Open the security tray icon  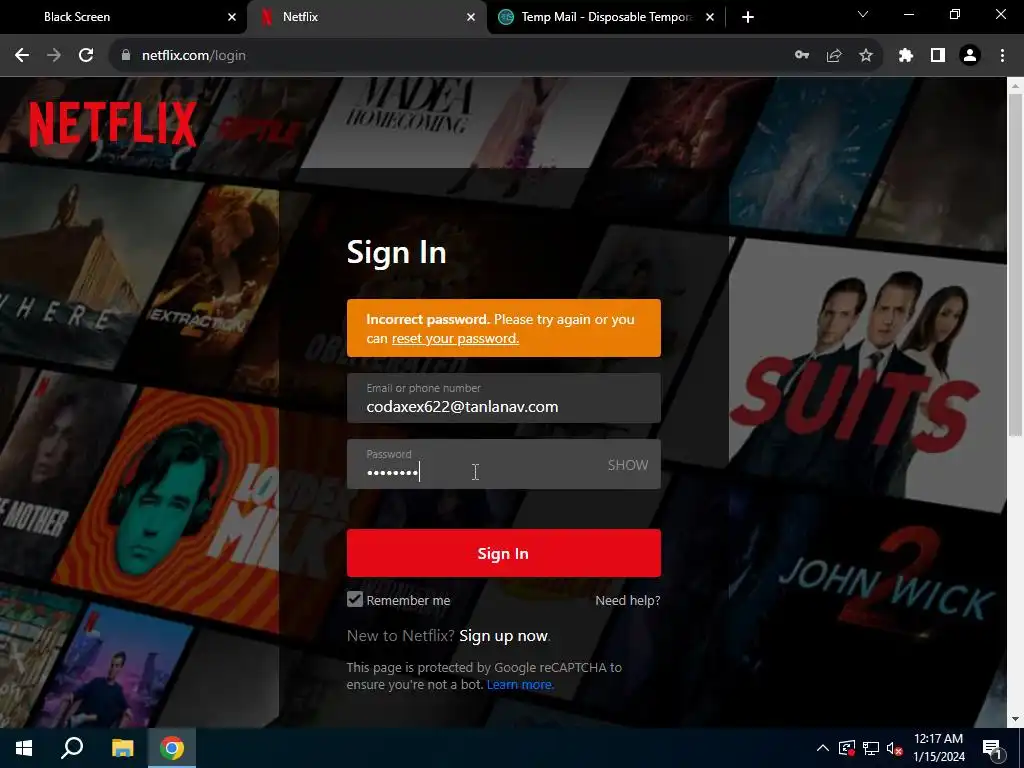tap(847, 748)
